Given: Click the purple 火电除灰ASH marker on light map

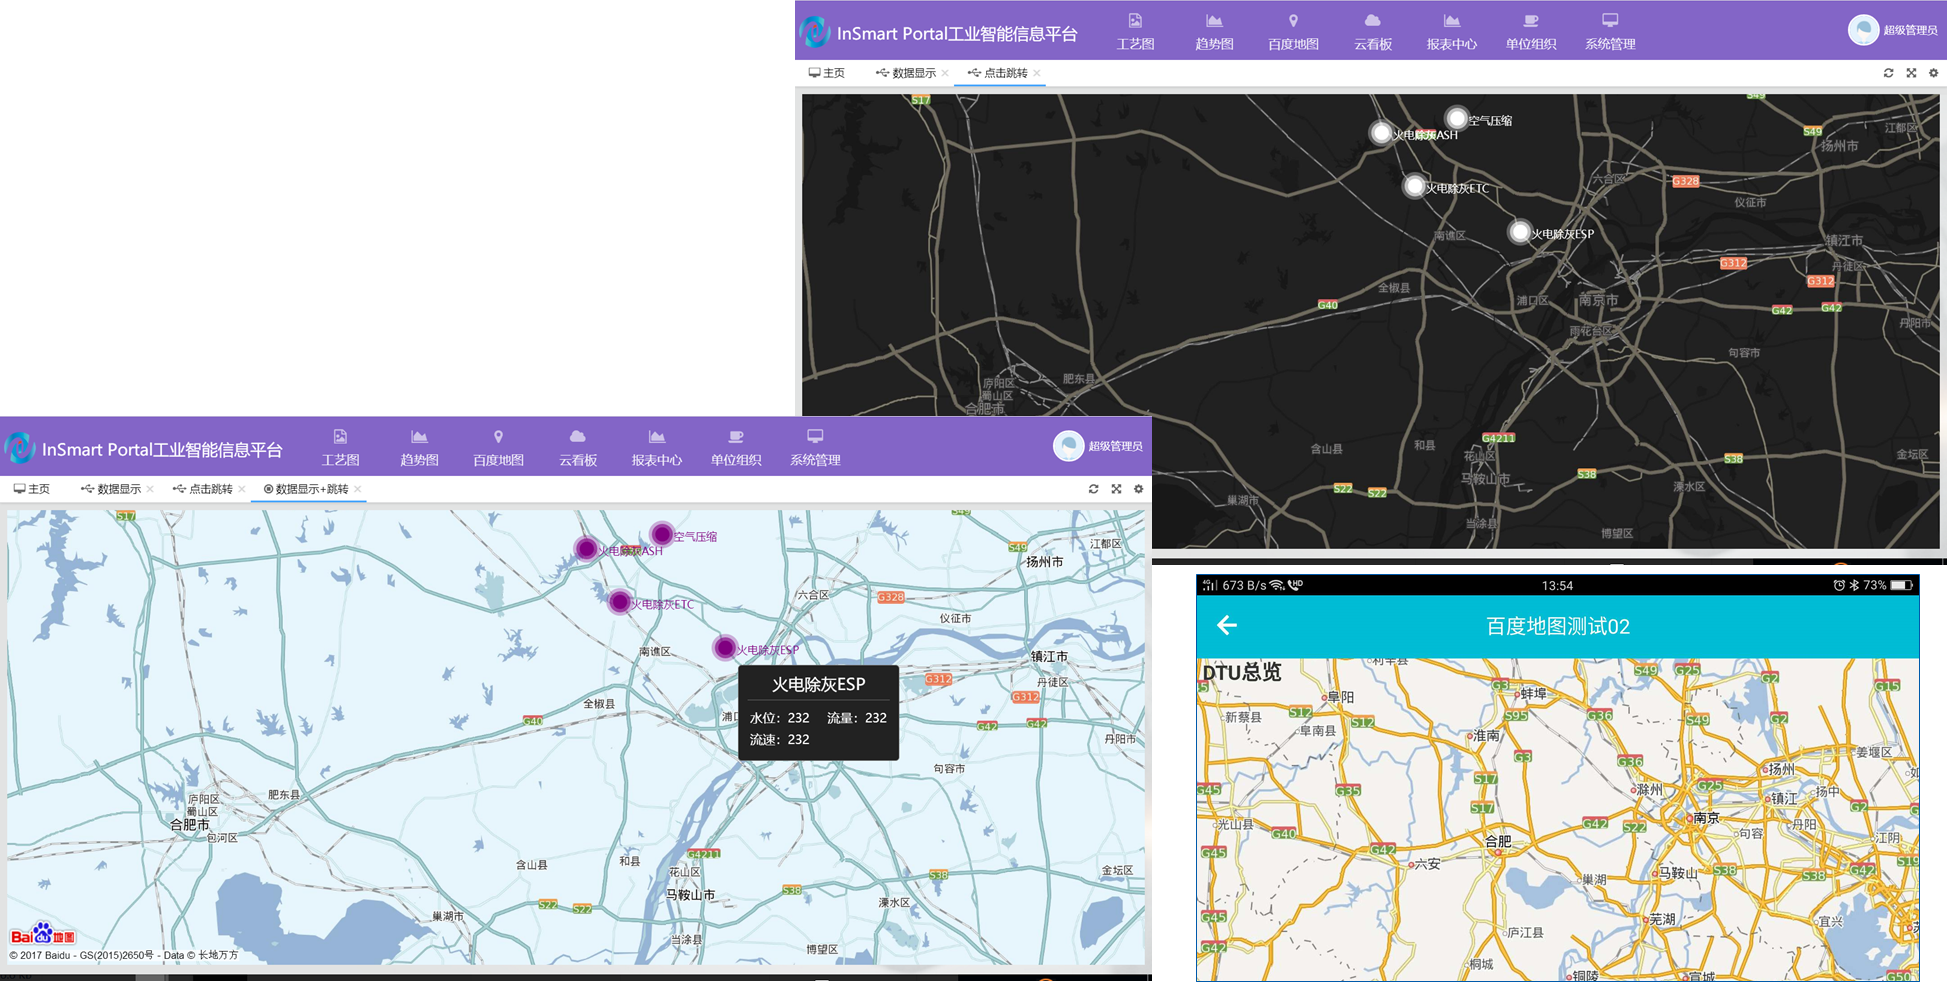Looking at the screenshot, I should 586,548.
